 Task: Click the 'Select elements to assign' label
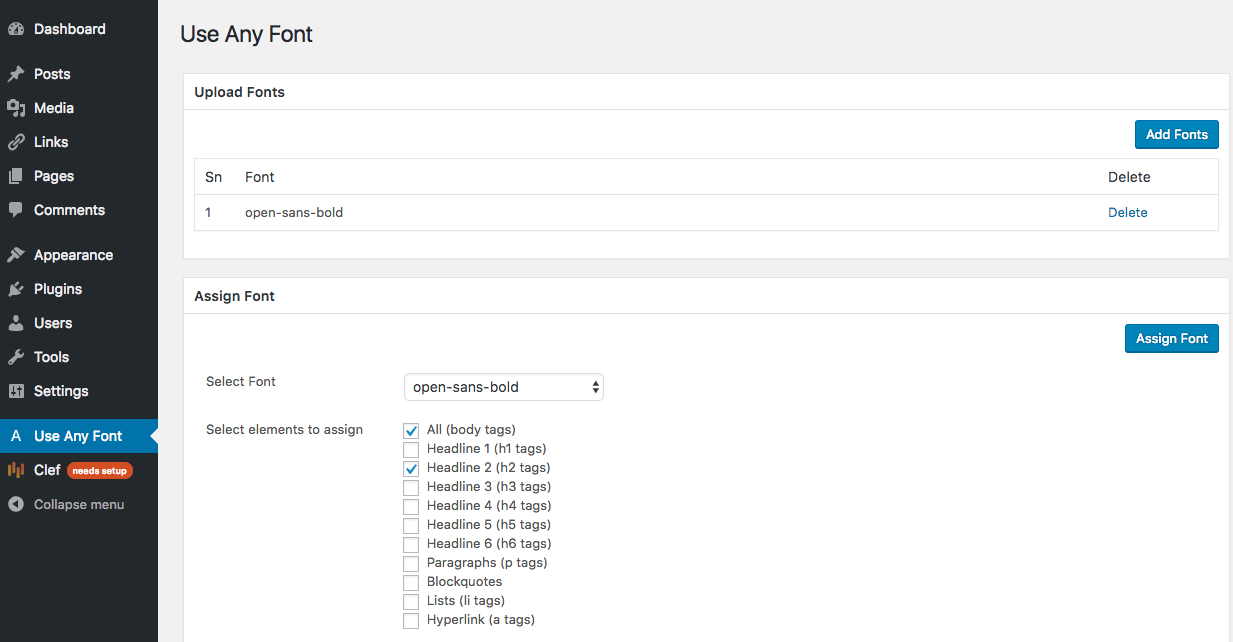tap(284, 430)
